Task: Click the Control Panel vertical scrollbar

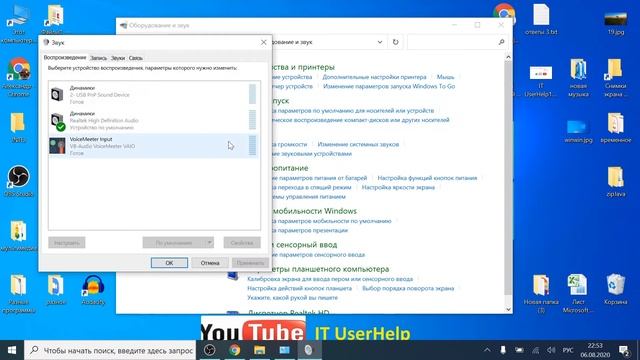Action: click(x=508, y=178)
